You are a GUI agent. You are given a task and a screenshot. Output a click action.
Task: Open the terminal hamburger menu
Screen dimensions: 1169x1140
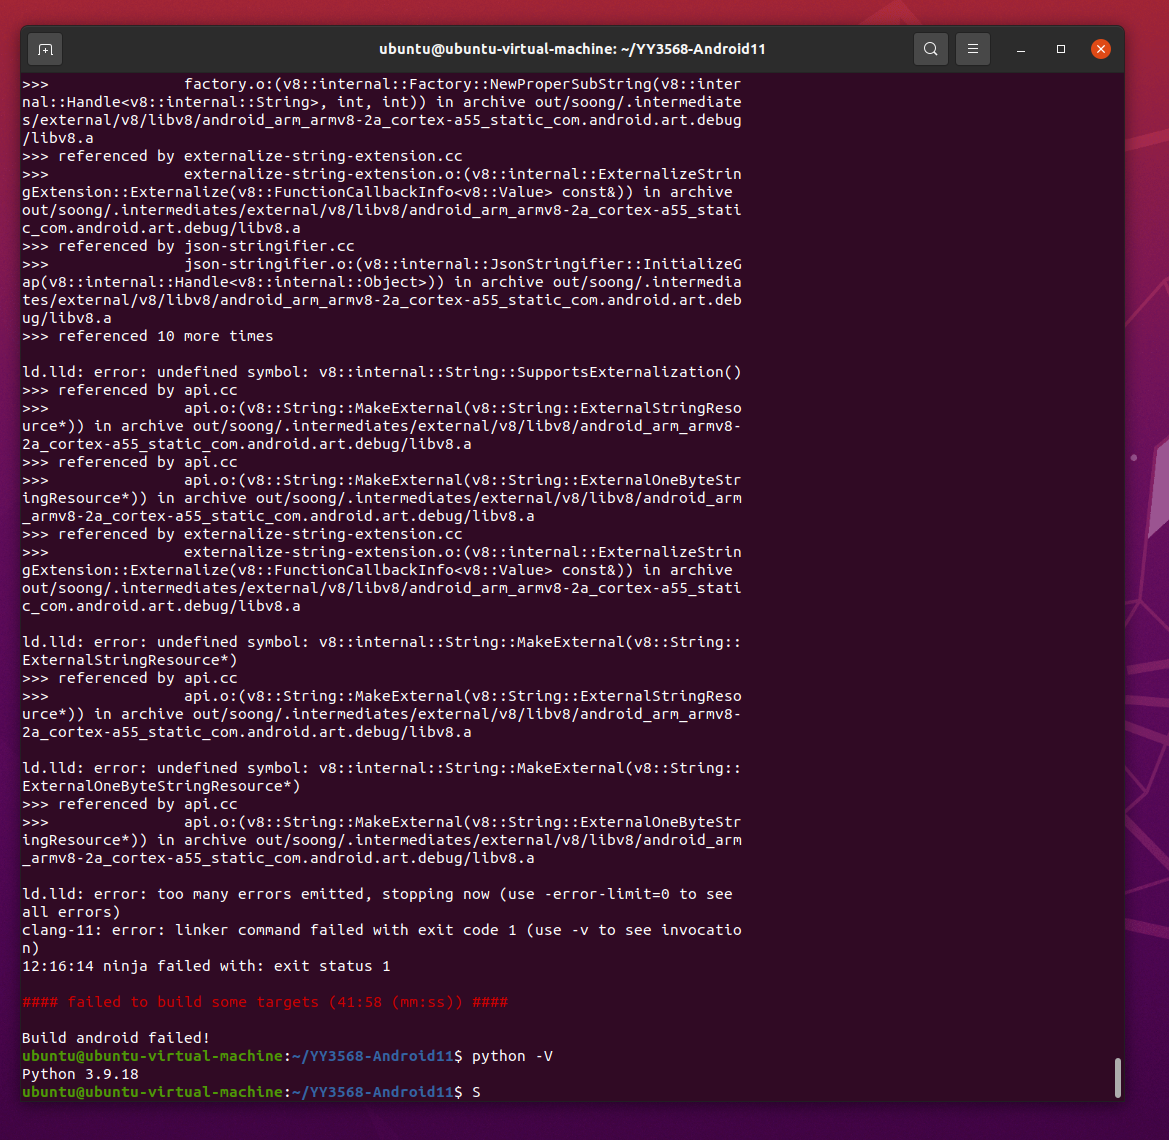tap(972, 49)
